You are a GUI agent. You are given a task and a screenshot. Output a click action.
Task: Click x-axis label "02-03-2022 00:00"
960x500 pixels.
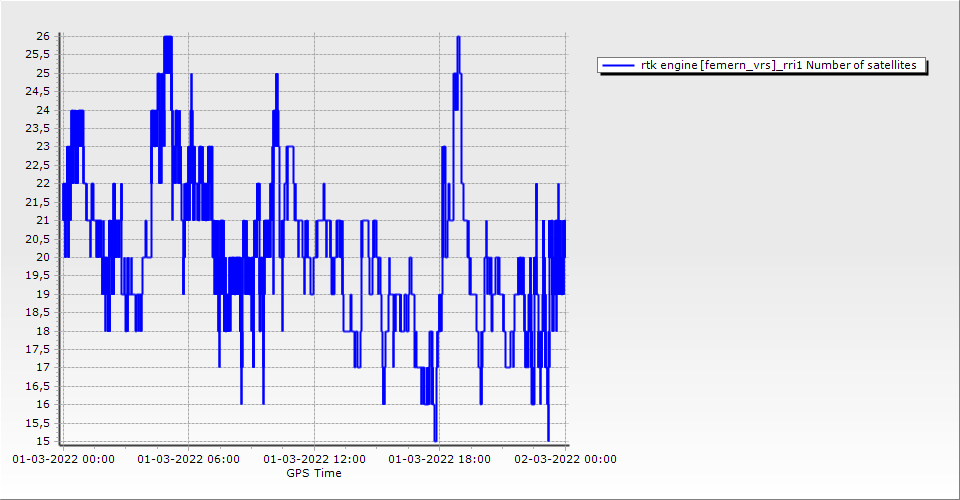(565, 460)
